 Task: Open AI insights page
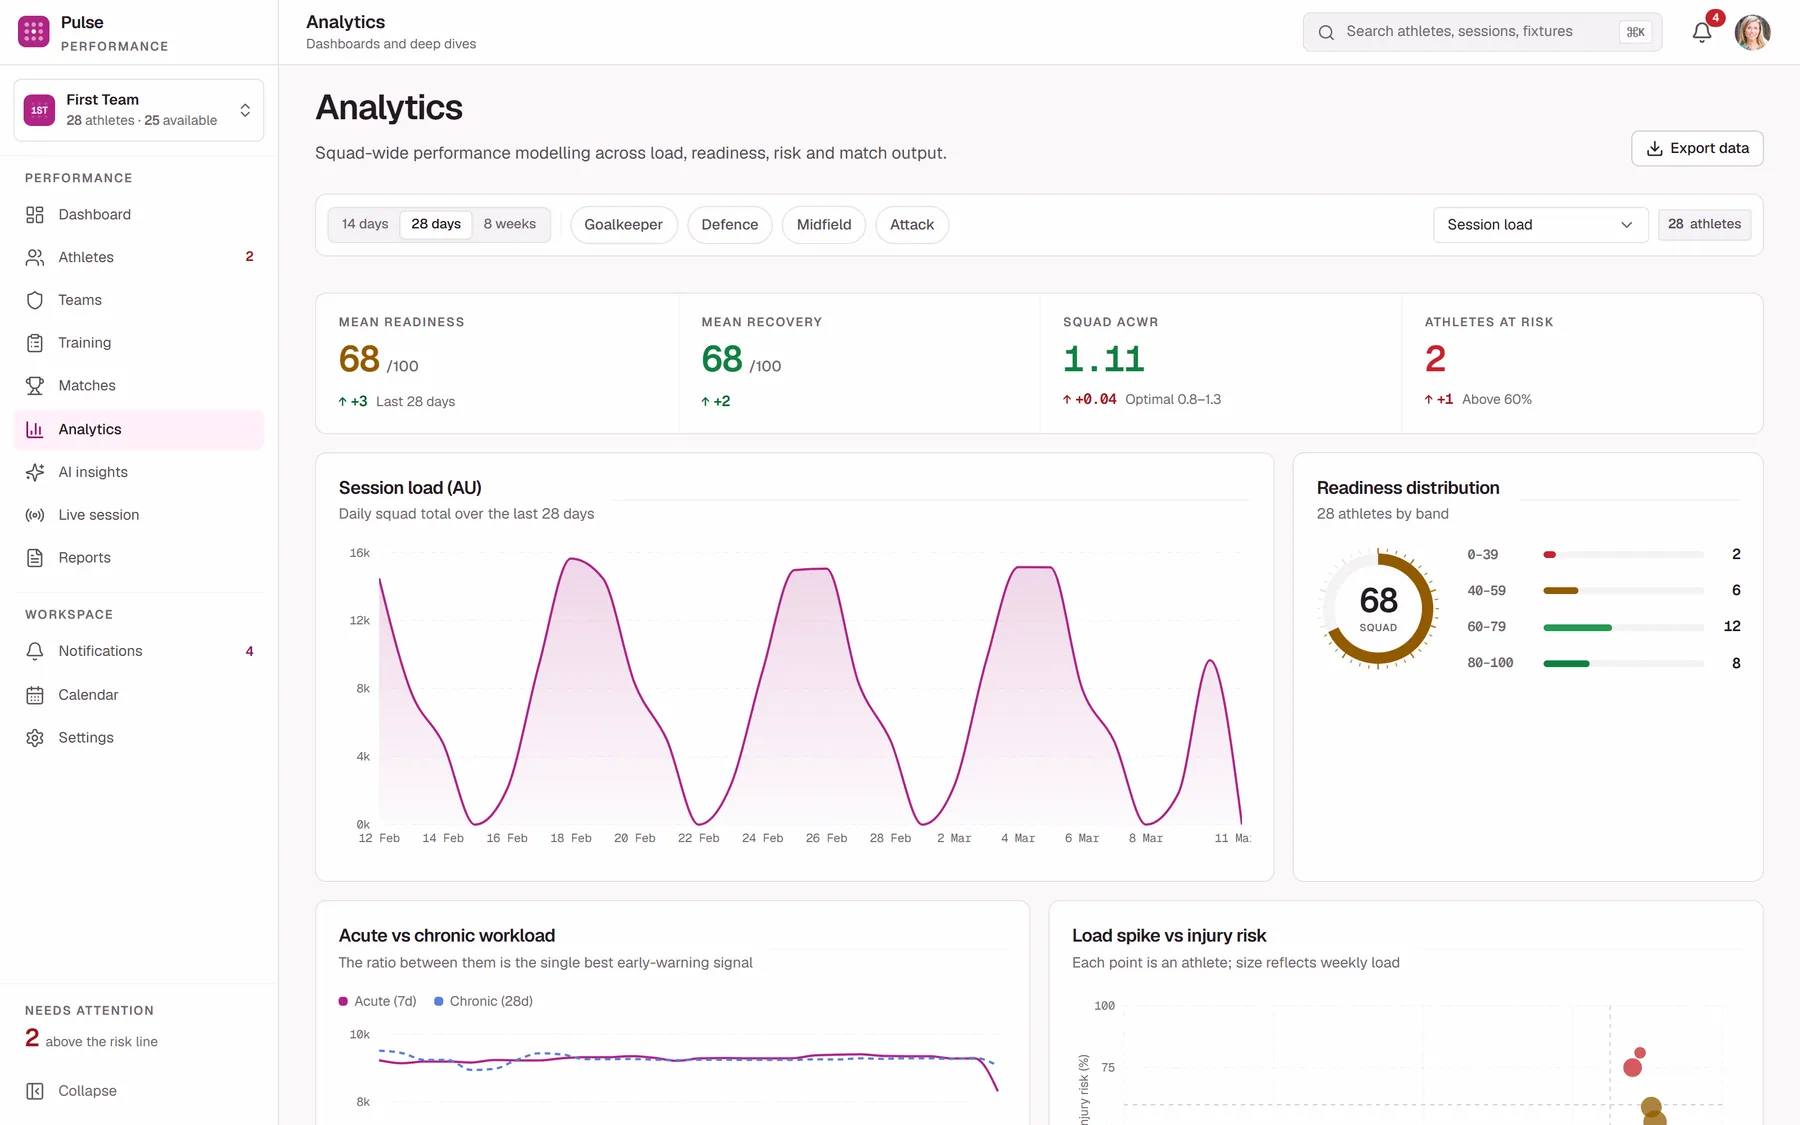pos(139,472)
